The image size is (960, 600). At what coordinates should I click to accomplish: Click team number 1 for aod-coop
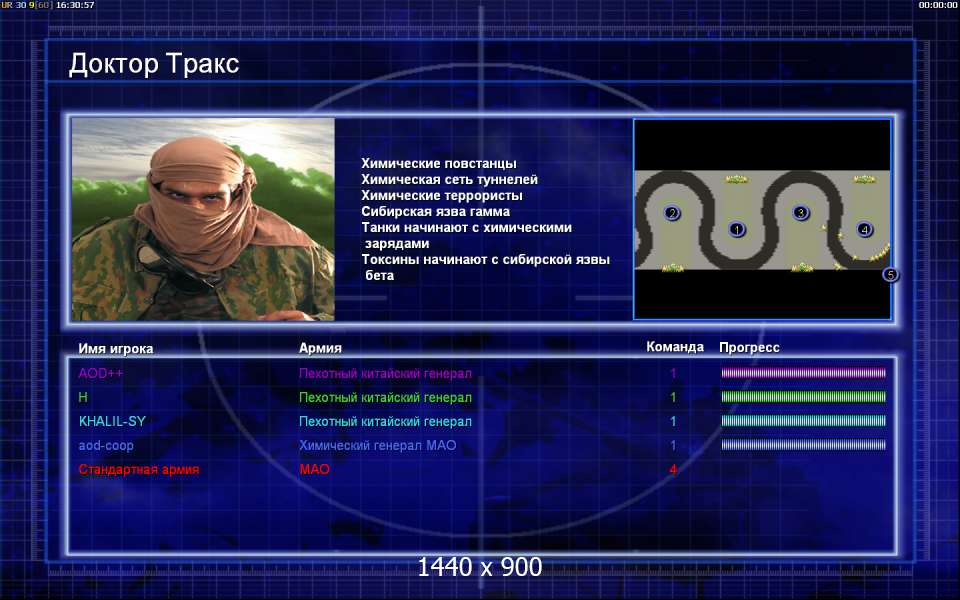tap(673, 445)
